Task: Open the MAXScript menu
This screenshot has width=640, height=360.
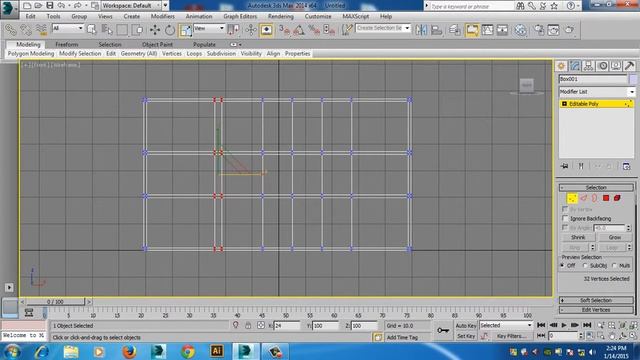Action: tap(356, 16)
